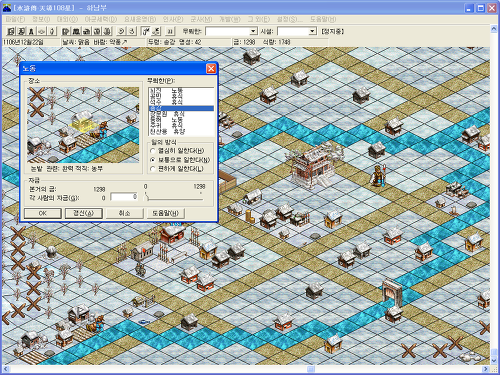Click the app icon in the main window title bar
This screenshot has width=500, height=375.
coord(7,8)
